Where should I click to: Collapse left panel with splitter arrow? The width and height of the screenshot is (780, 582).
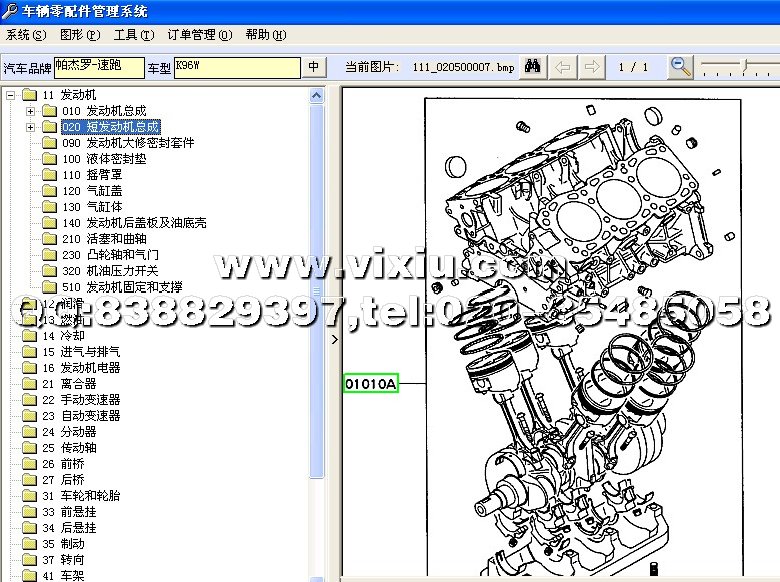click(335, 339)
